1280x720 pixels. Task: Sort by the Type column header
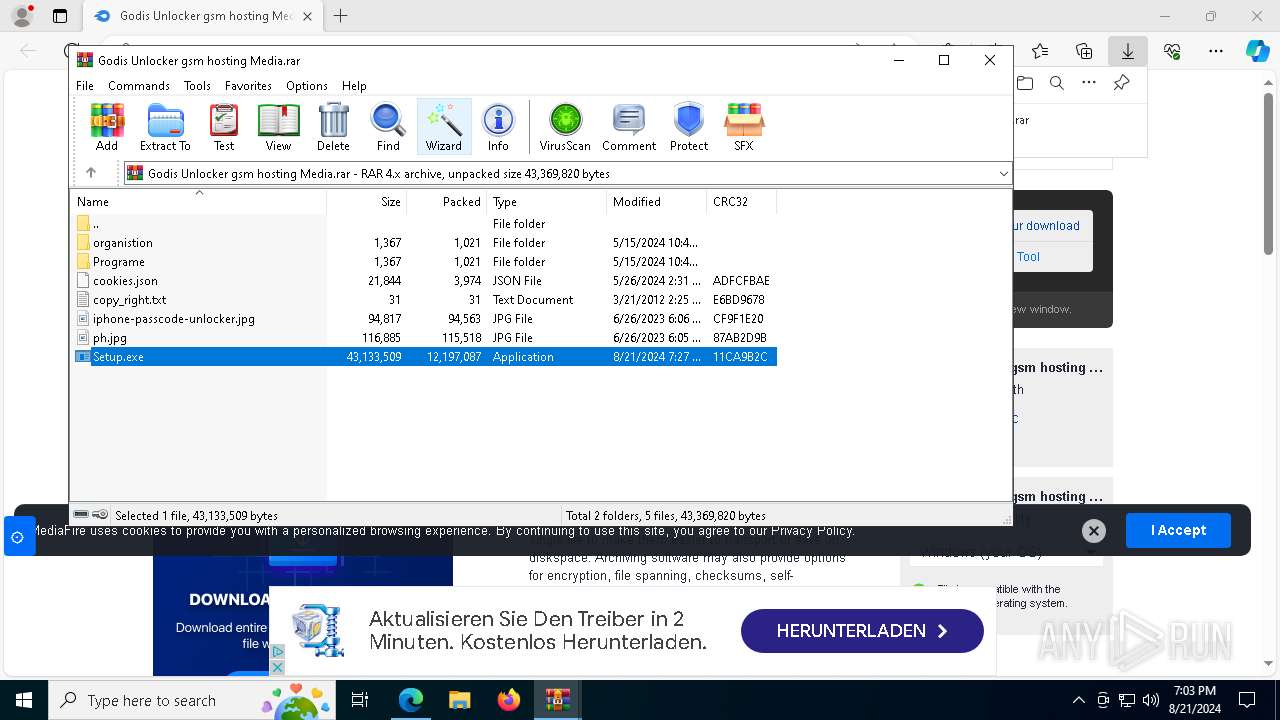click(x=546, y=202)
